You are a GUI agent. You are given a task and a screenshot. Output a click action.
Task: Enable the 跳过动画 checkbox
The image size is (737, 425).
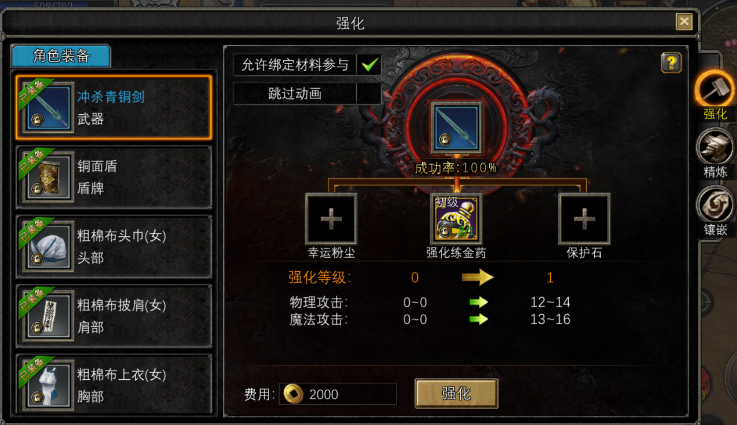click(x=369, y=94)
